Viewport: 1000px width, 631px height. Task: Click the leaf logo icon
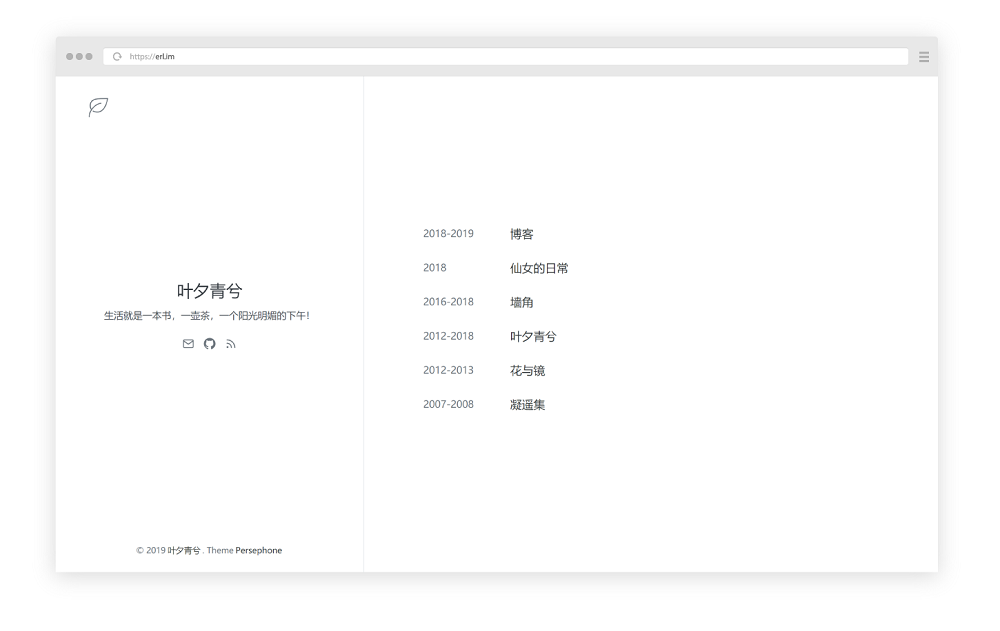(98, 106)
